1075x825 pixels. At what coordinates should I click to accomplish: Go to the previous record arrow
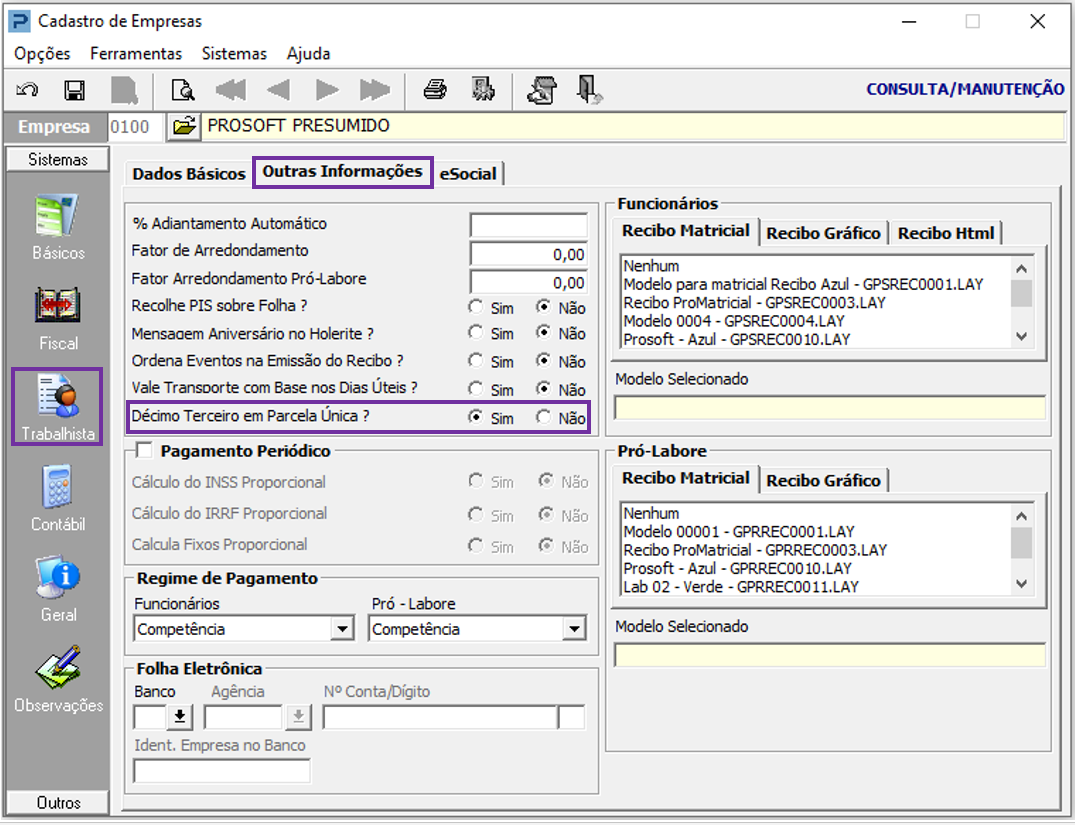click(x=278, y=90)
